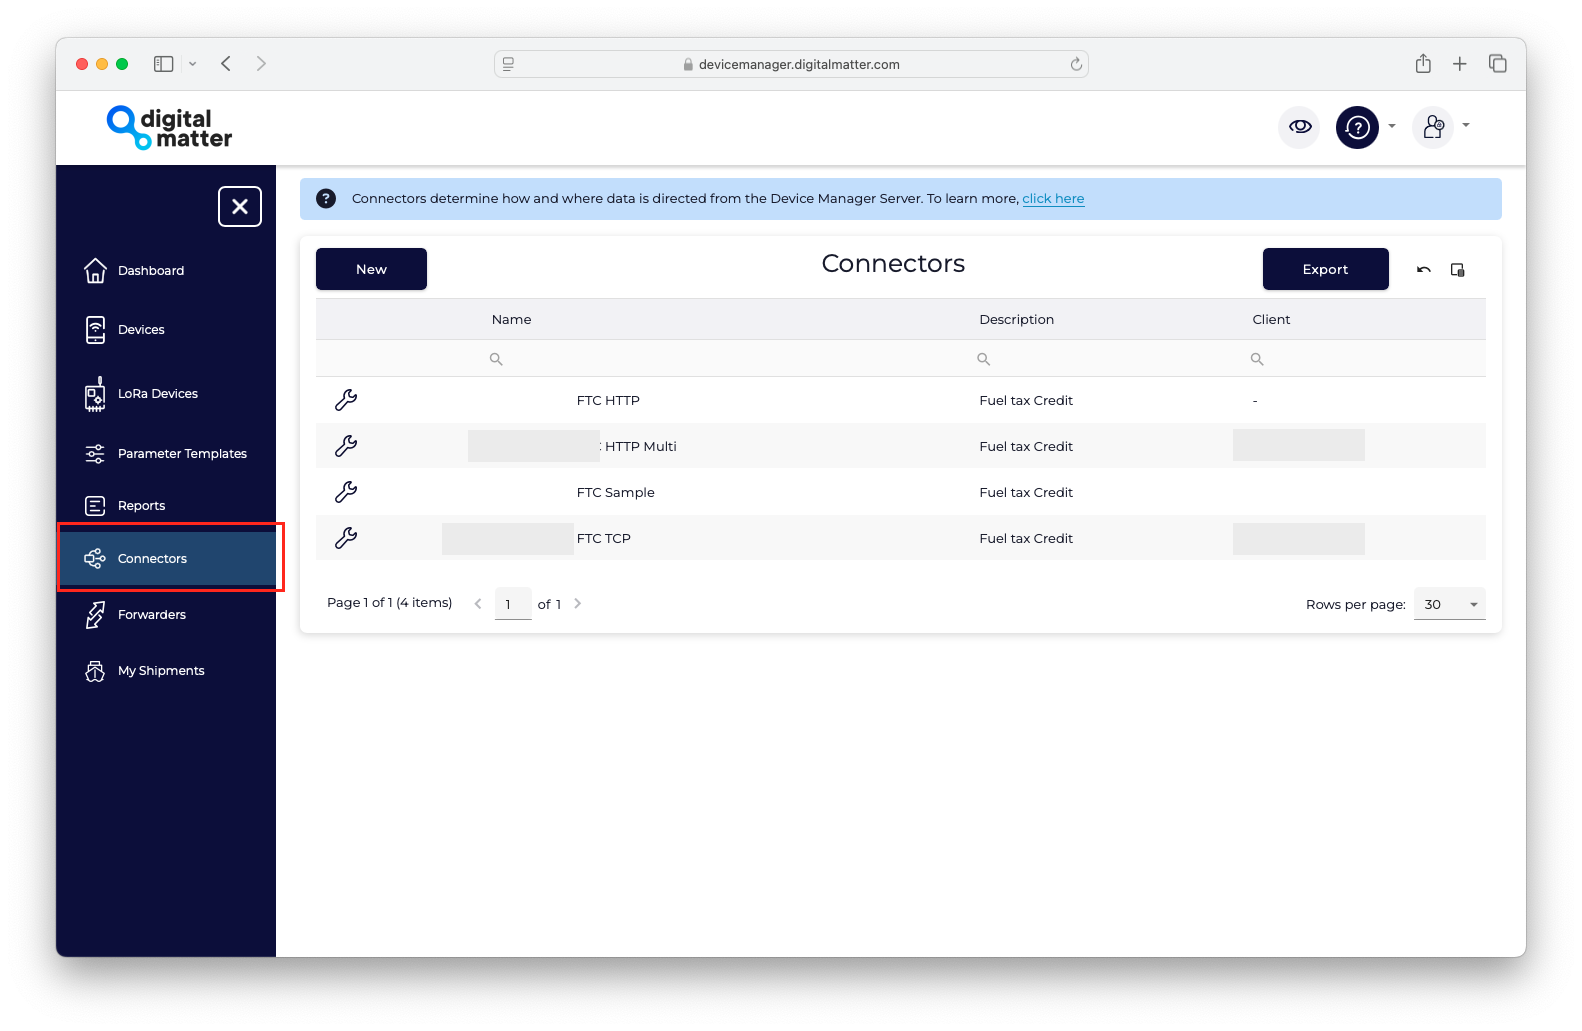Create a New connector
This screenshot has width=1582, height=1031.
[x=371, y=269]
